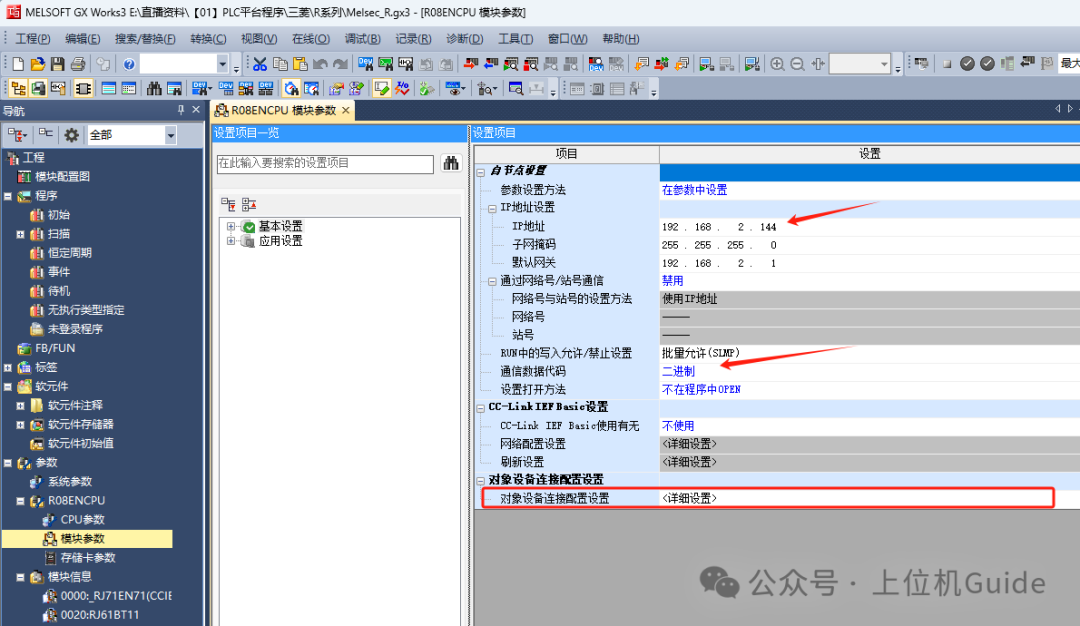The image size is (1080, 626).
Task: Click the New project icon
Action: pyautogui.click(x=17, y=63)
